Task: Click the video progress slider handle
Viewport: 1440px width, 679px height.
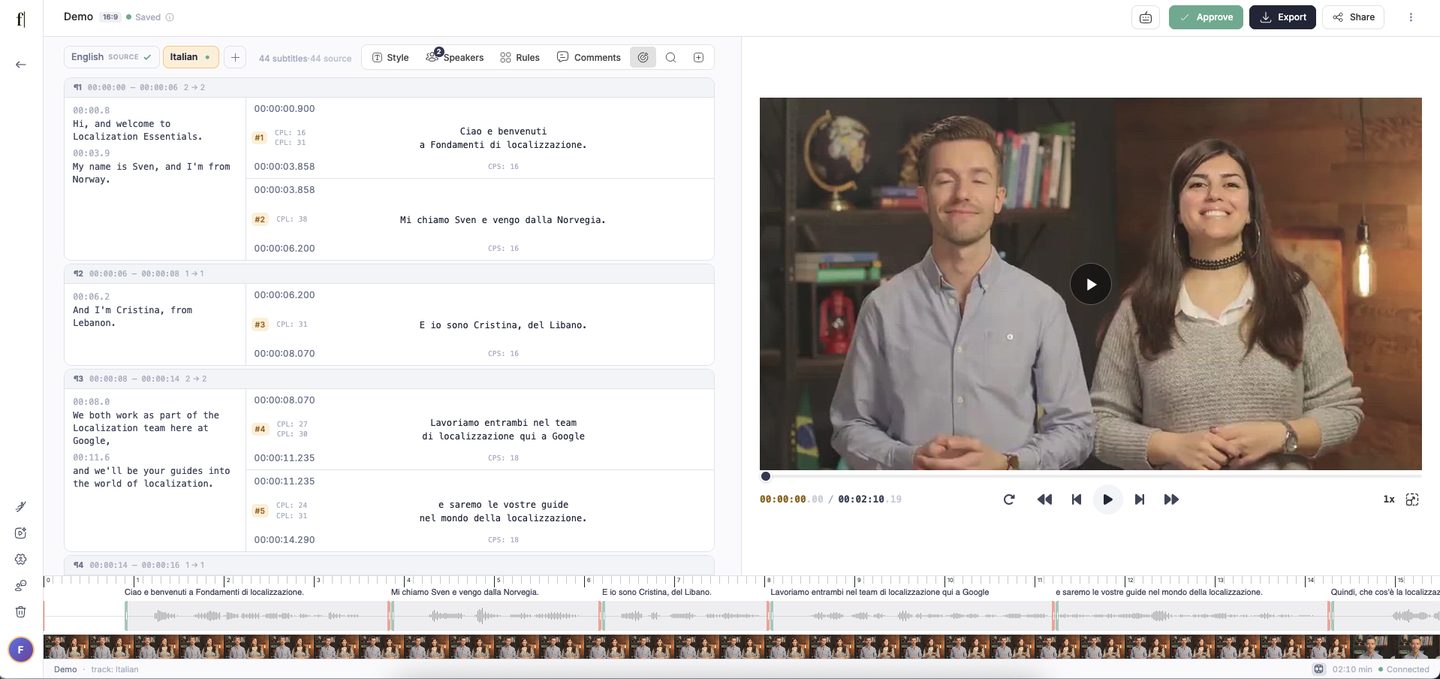Action: [x=765, y=477]
